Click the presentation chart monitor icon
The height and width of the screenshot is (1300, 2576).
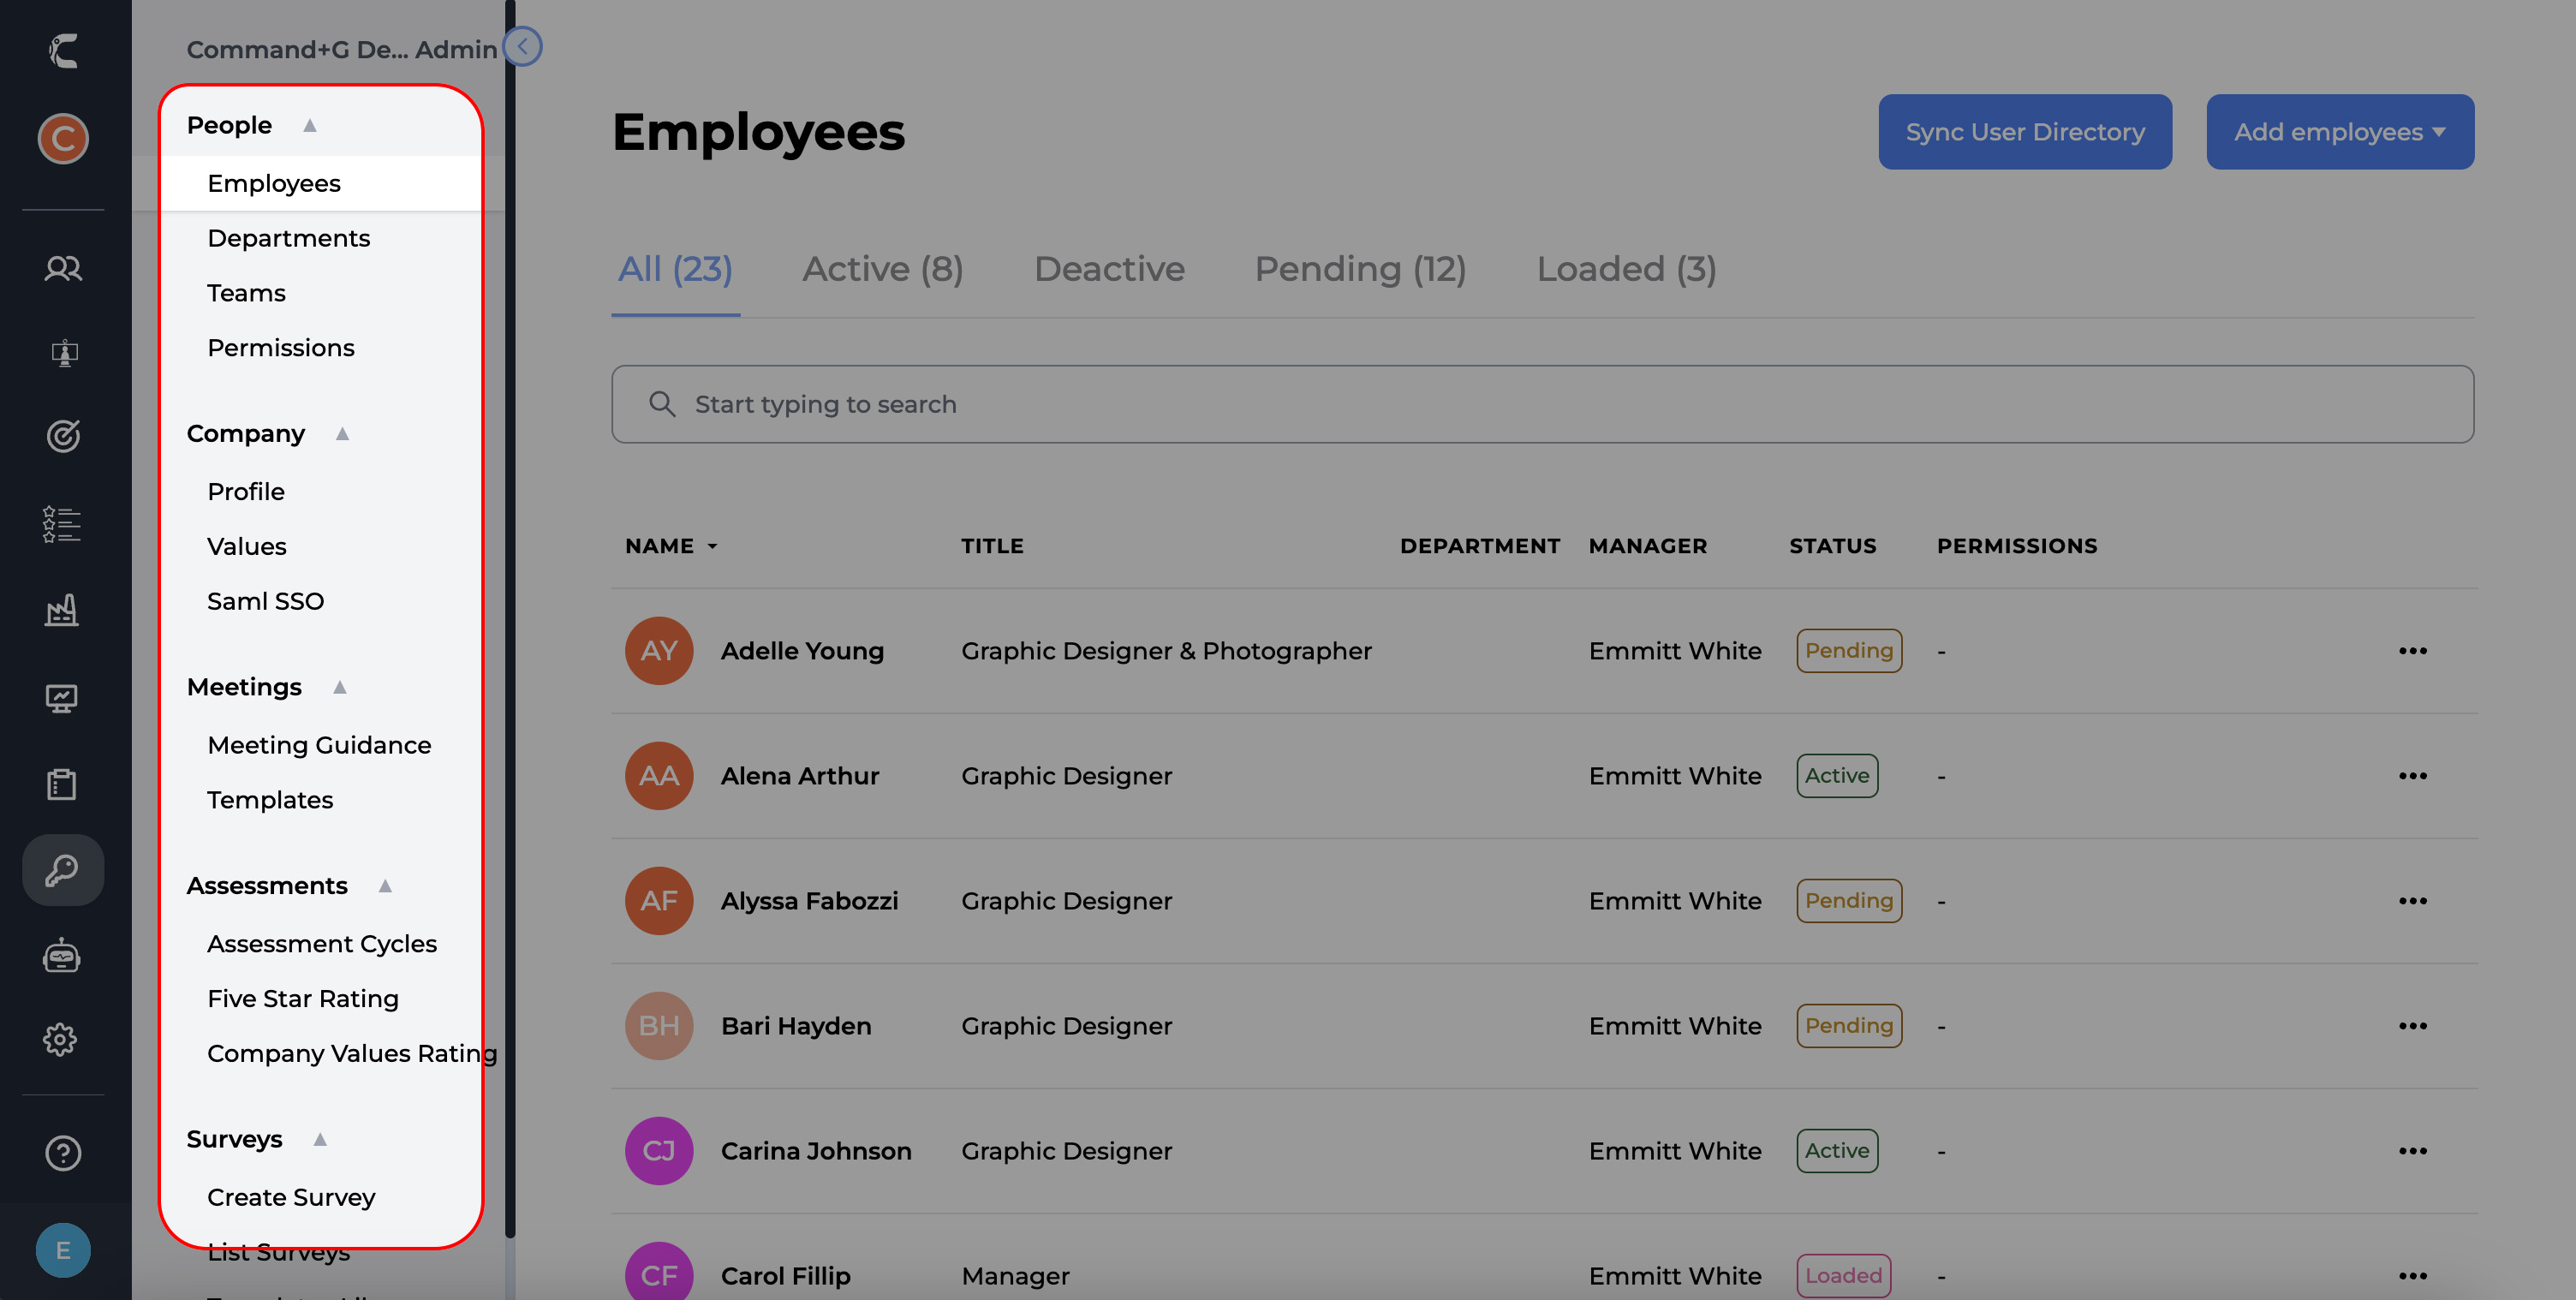tap(62, 698)
